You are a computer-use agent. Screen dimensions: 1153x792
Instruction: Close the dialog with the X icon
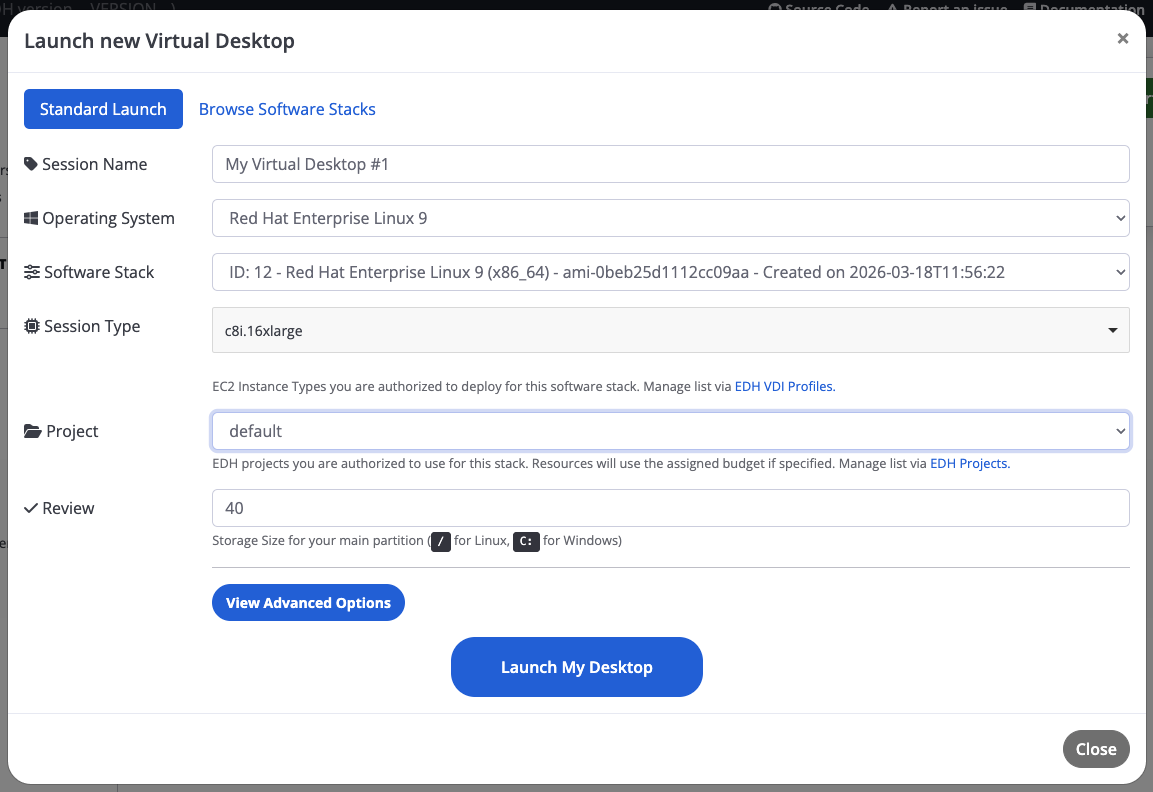pos(1122,39)
